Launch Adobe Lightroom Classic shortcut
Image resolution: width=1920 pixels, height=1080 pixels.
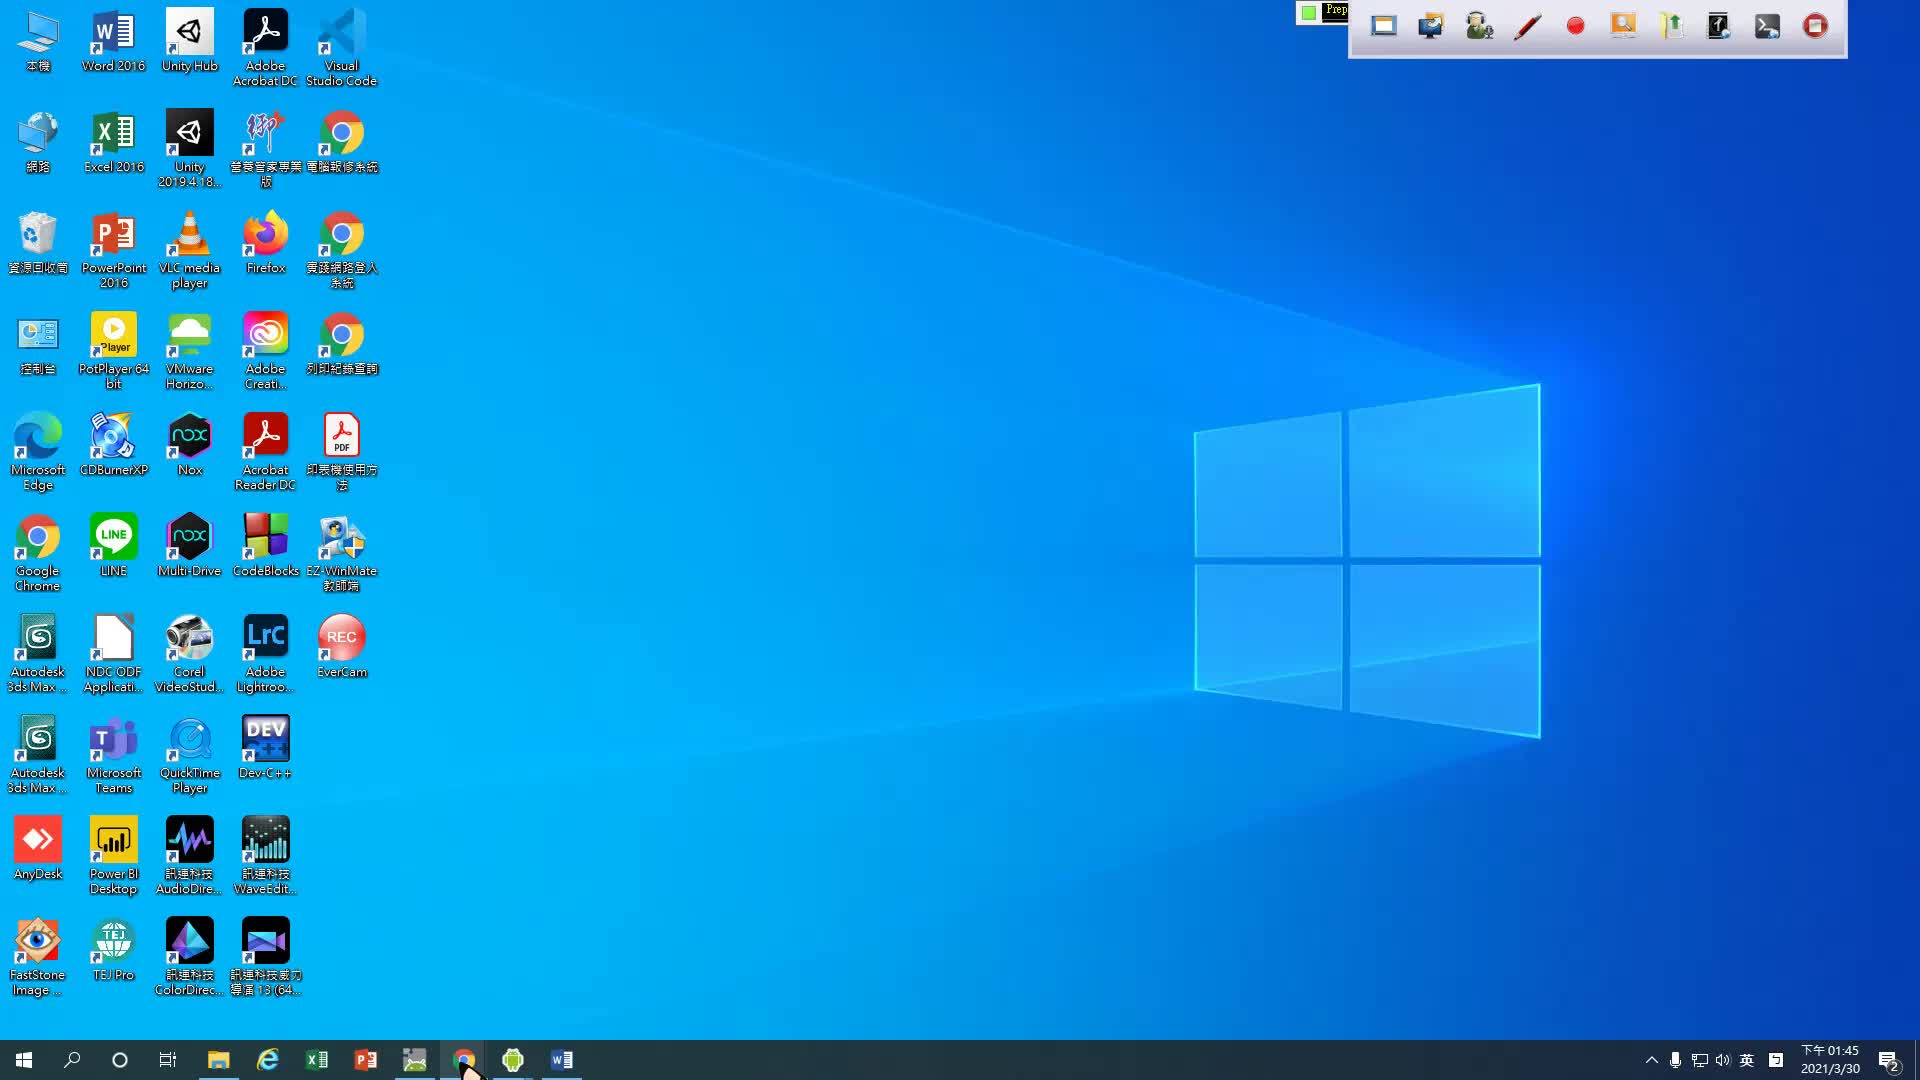coord(265,655)
